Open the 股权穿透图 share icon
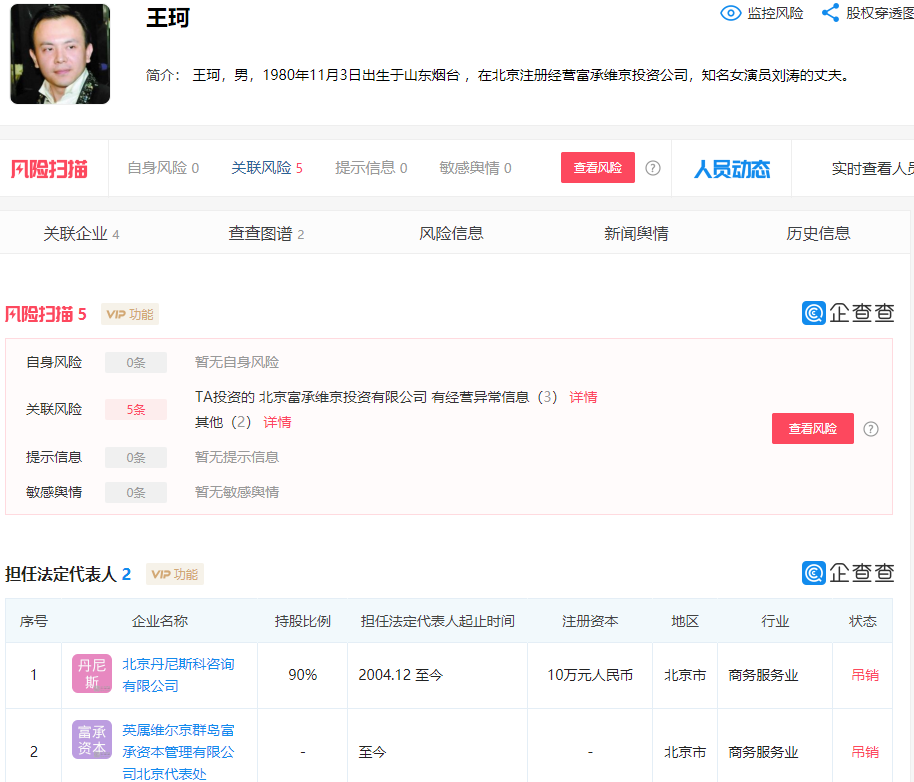Image resolution: width=914 pixels, height=782 pixels. click(x=828, y=13)
